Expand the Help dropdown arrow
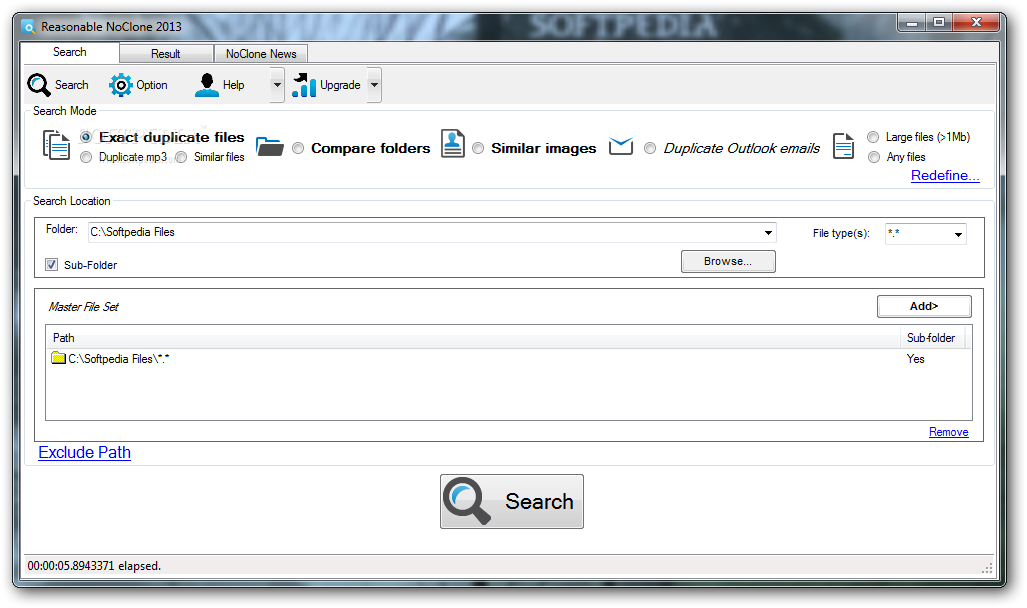Screen dimensions: 1027x608 tap(277, 85)
